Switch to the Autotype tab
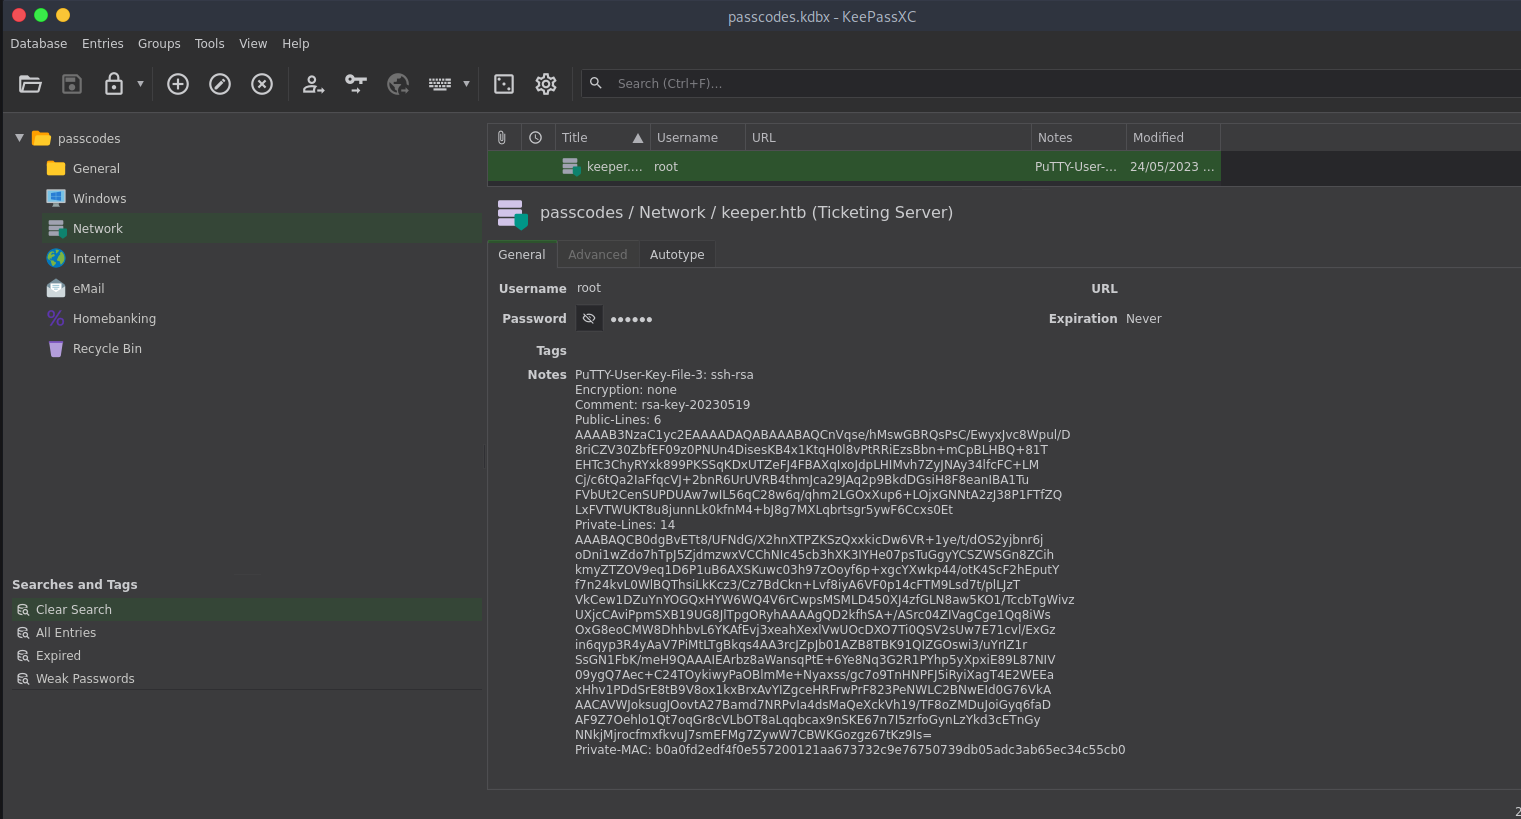1521x819 pixels. pos(677,255)
